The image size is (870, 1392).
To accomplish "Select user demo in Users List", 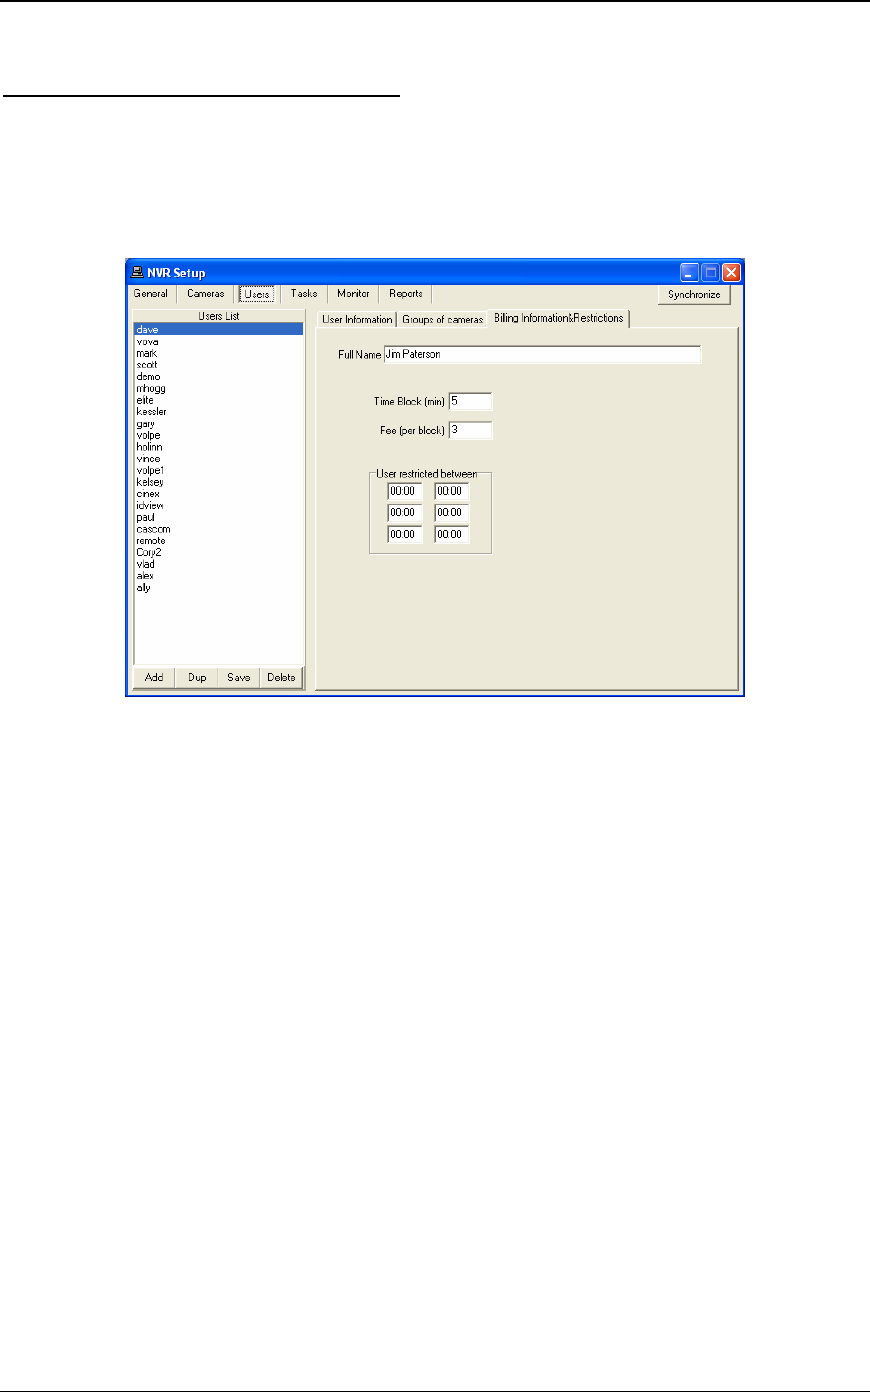I will tap(218, 377).
